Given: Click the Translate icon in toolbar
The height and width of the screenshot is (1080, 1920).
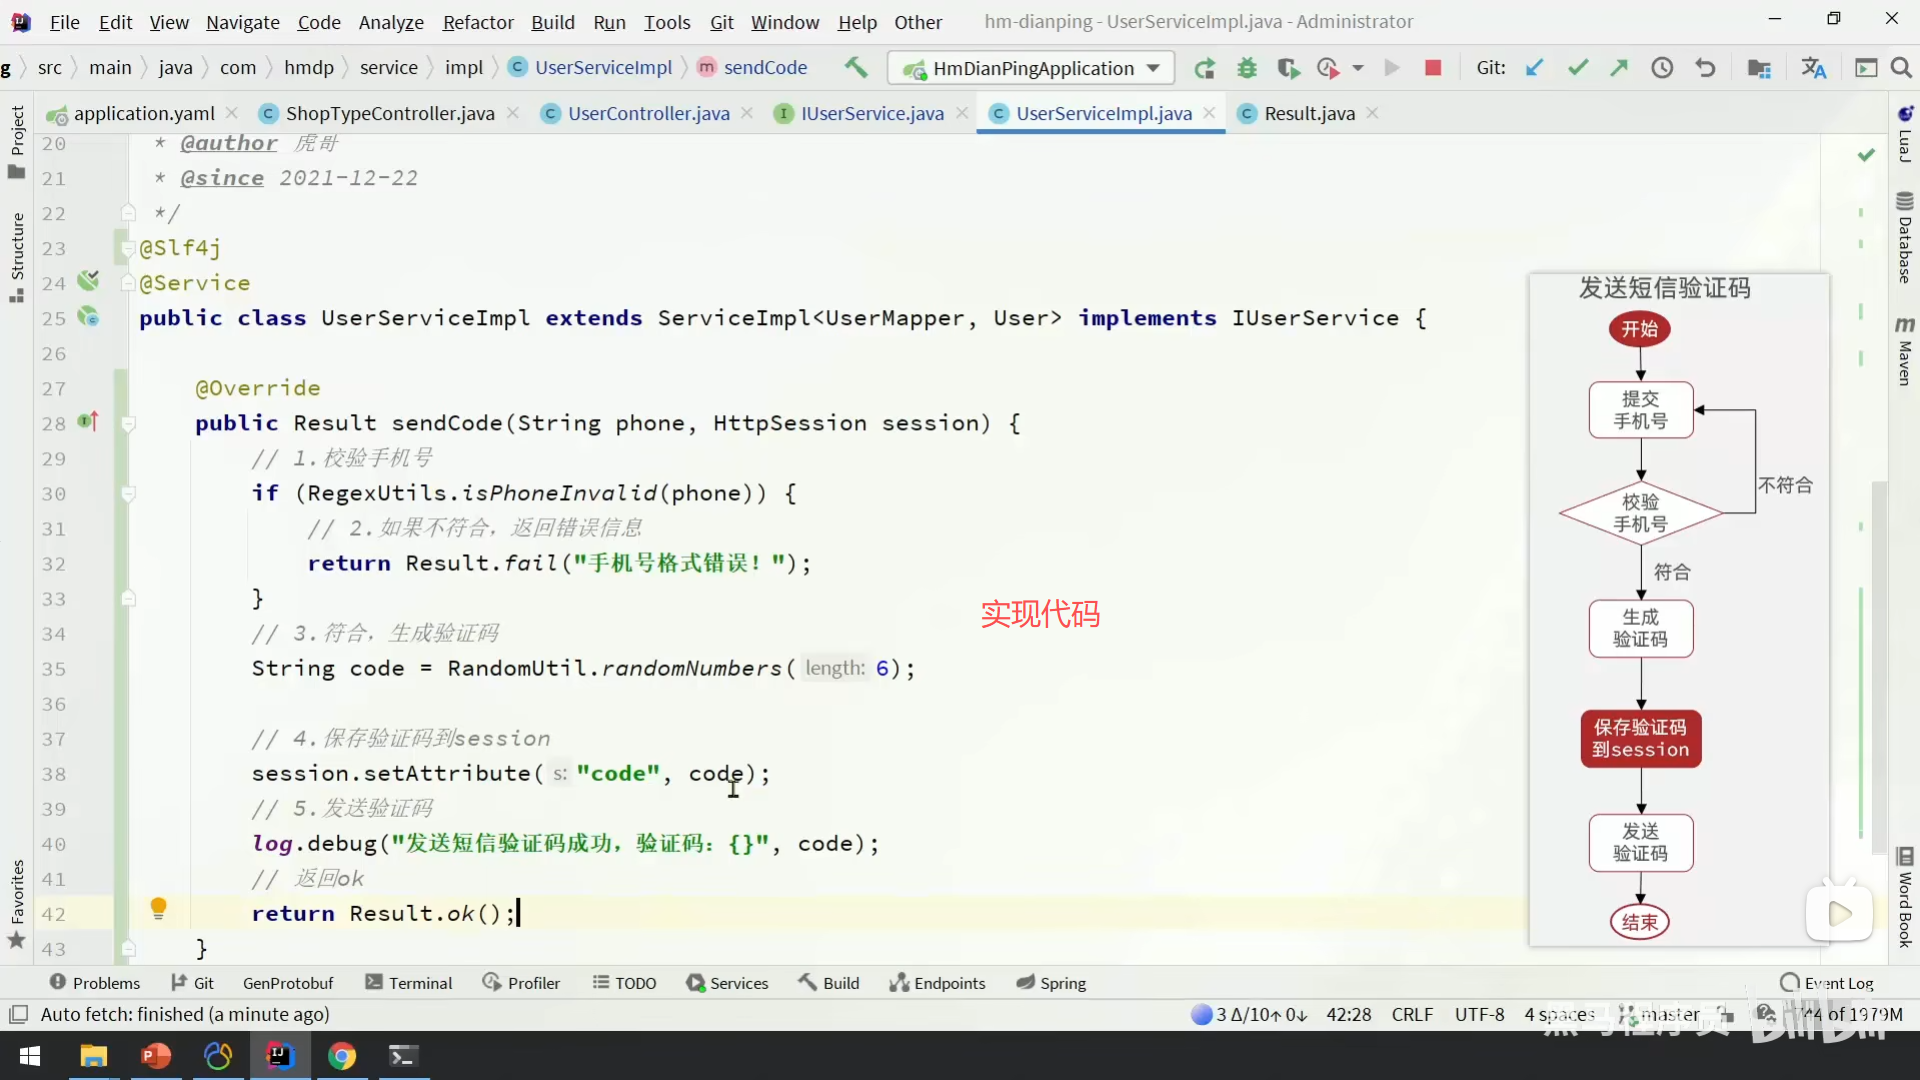Looking at the screenshot, I should click(1813, 68).
